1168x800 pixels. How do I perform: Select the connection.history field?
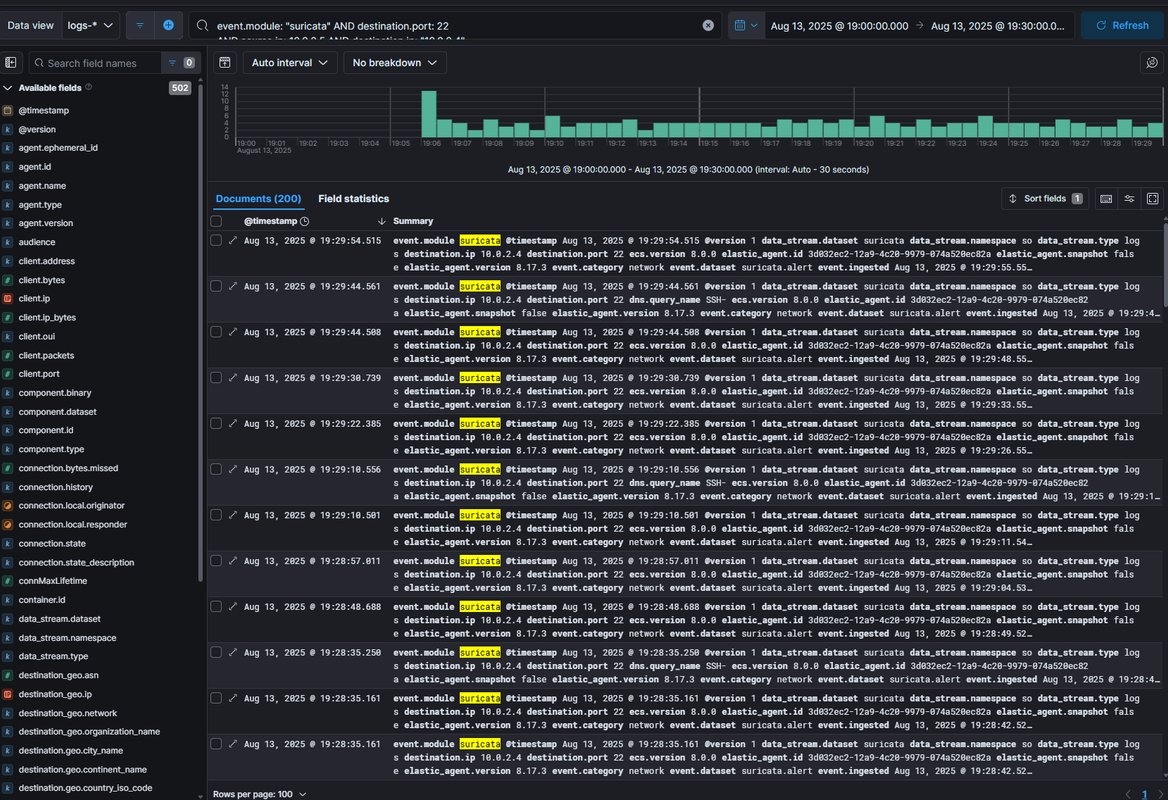coord(56,487)
